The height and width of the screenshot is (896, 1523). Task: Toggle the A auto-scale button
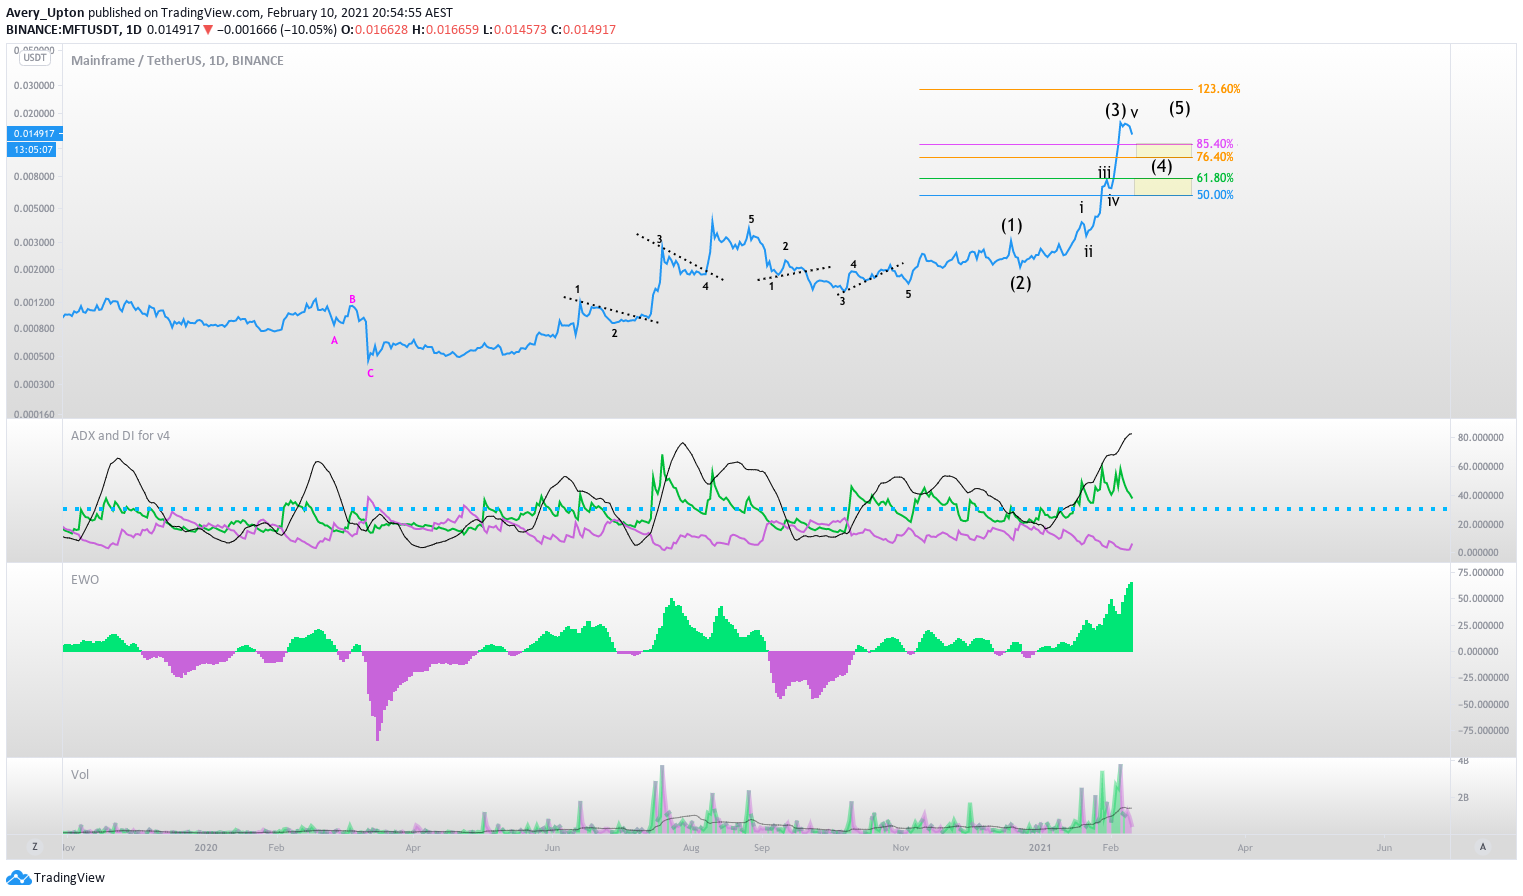pos(1483,847)
